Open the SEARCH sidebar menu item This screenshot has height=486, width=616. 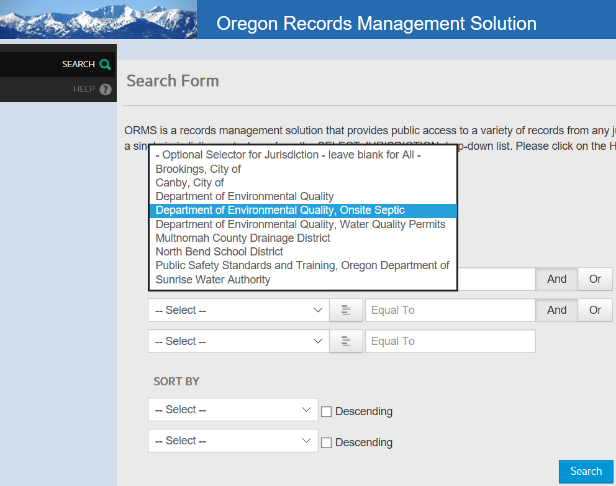click(x=58, y=64)
